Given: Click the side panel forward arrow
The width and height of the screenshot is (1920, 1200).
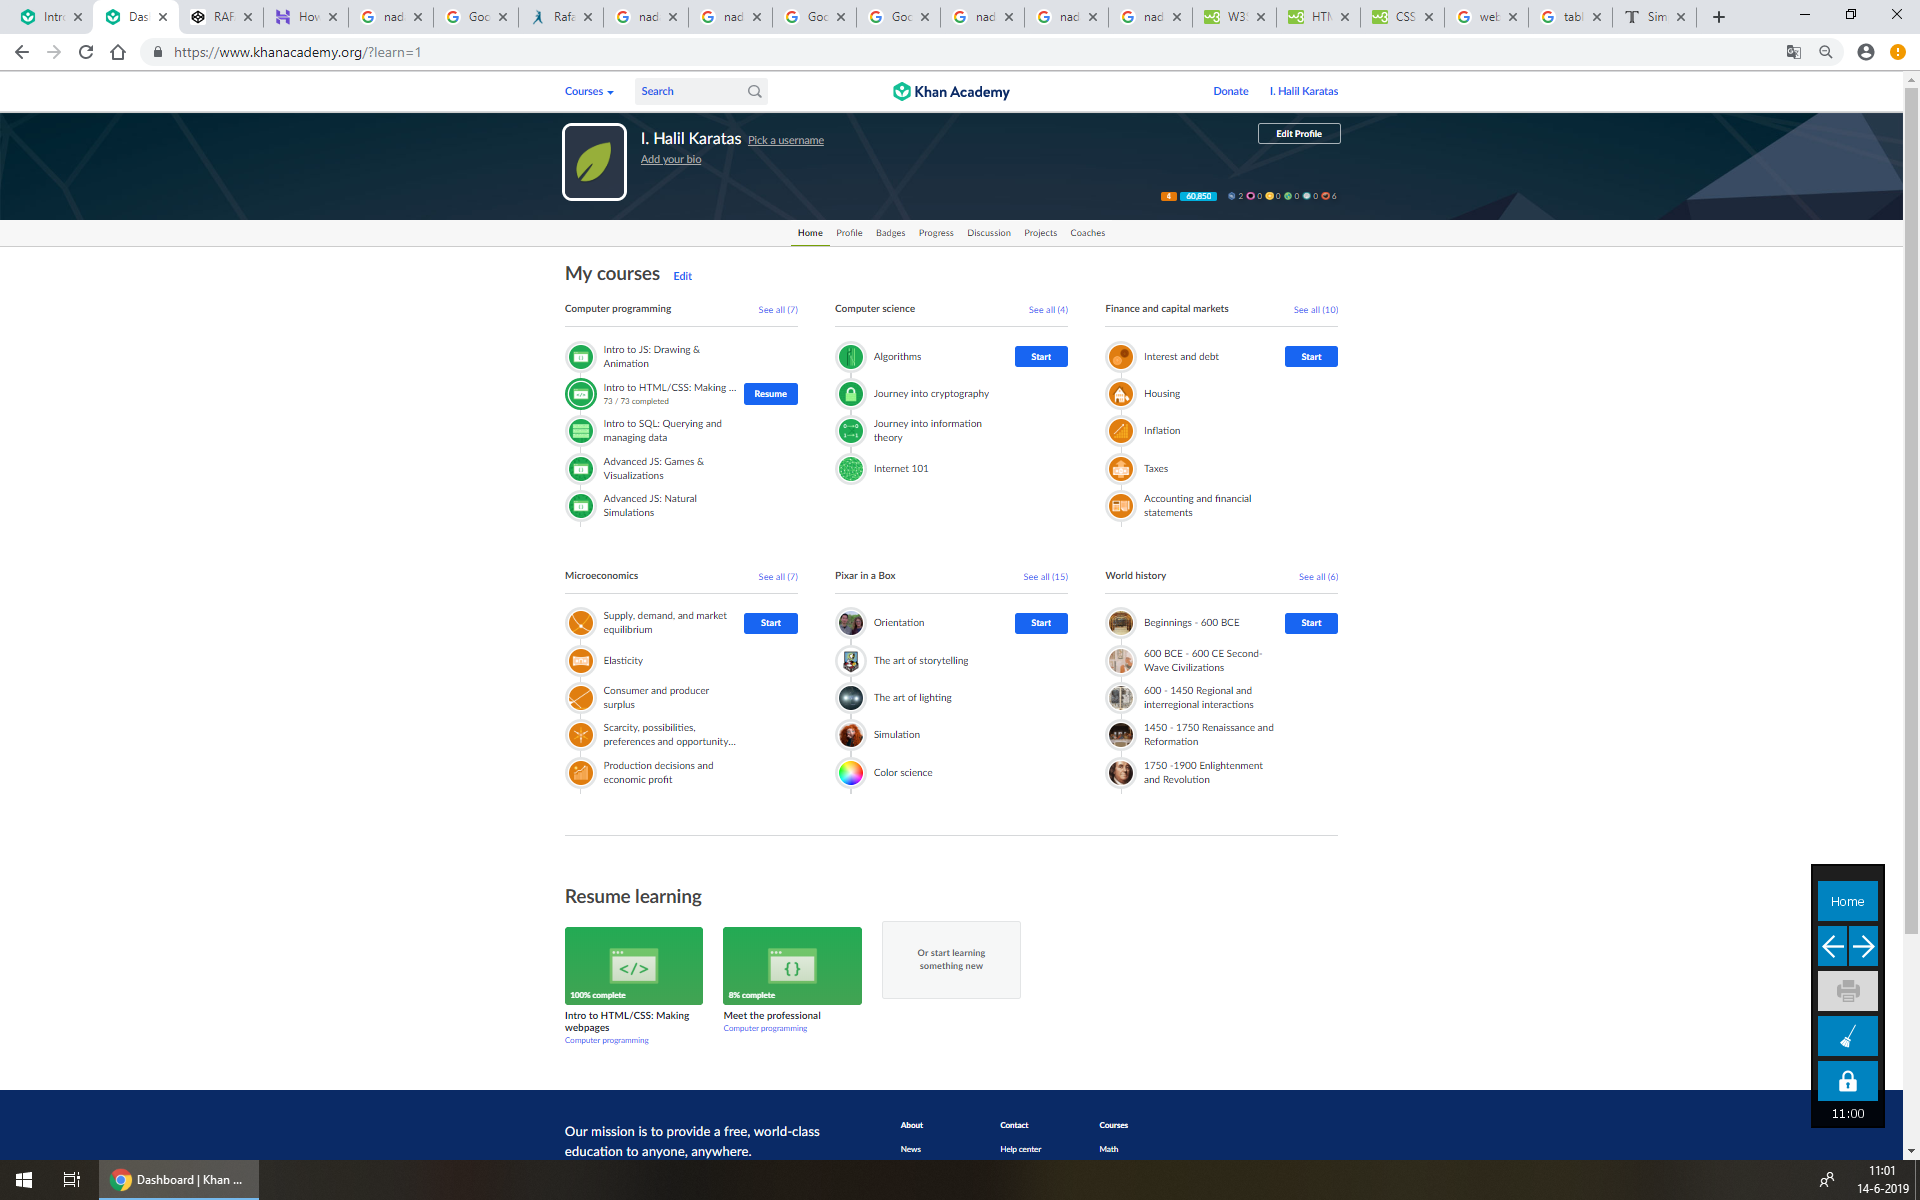Looking at the screenshot, I should coord(1863,946).
